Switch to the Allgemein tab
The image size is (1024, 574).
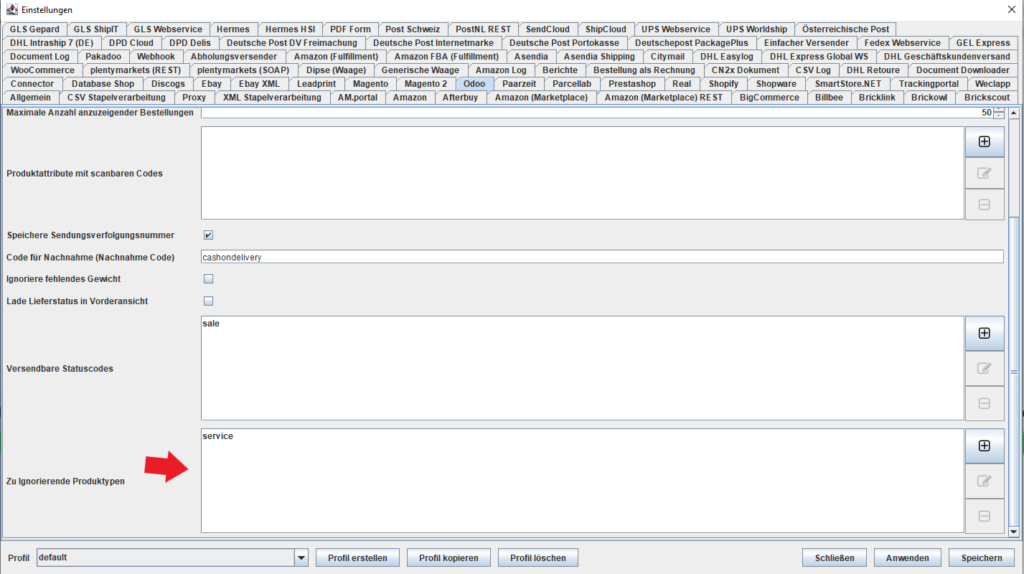point(30,97)
